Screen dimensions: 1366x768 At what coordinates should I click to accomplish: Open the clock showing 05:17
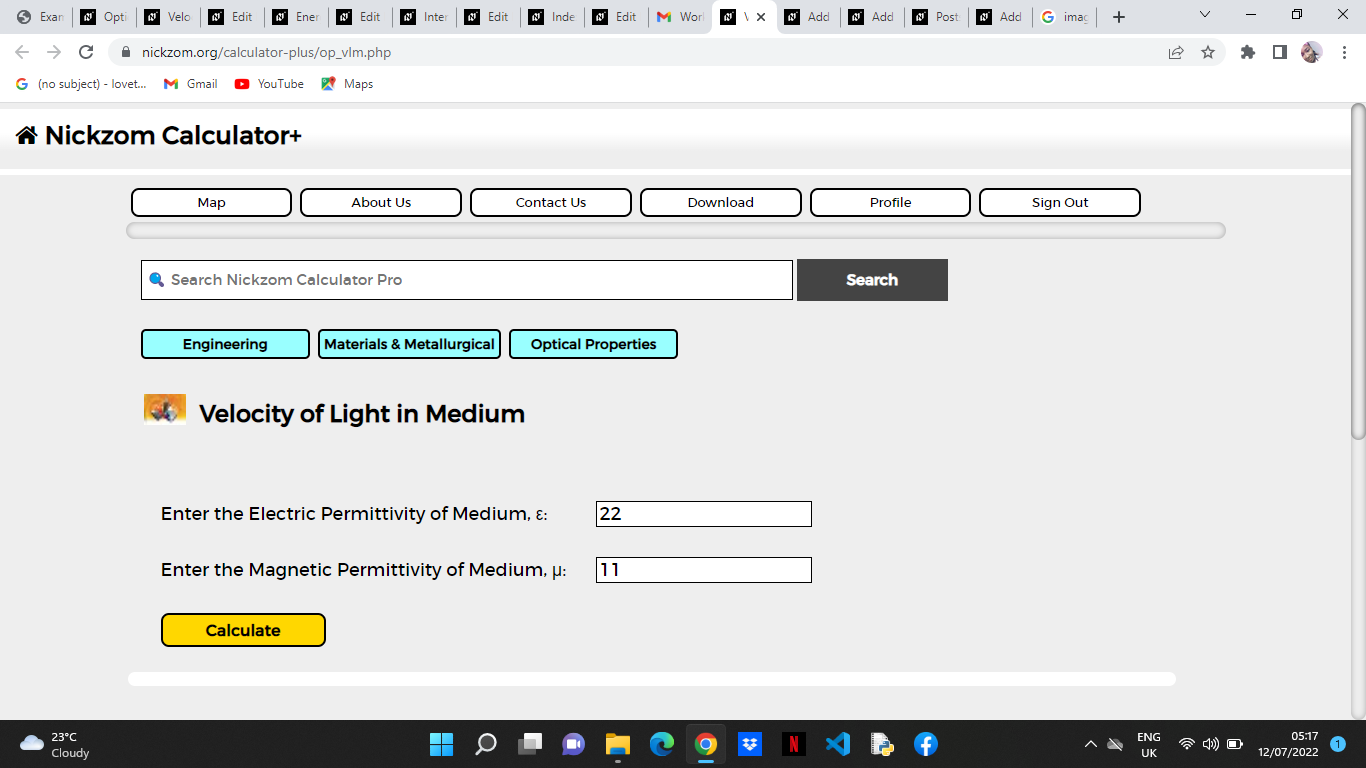pos(1288,744)
